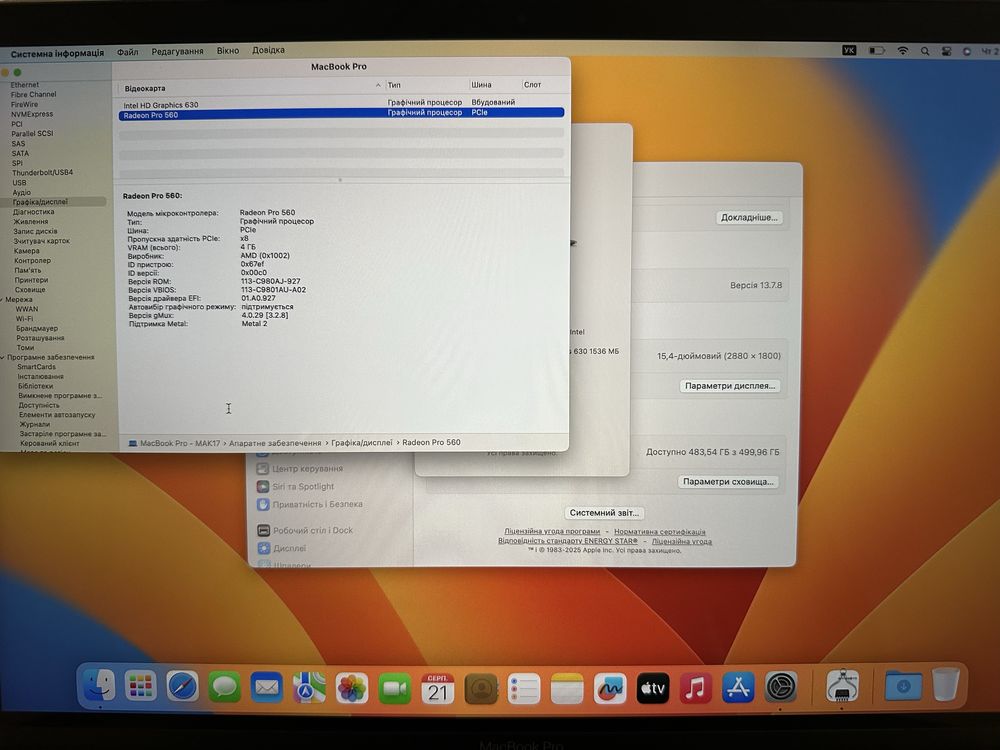Click the Тип column header
Image resolution: width=1000 pixels, height=750 pixels.
tap(394, 85)
